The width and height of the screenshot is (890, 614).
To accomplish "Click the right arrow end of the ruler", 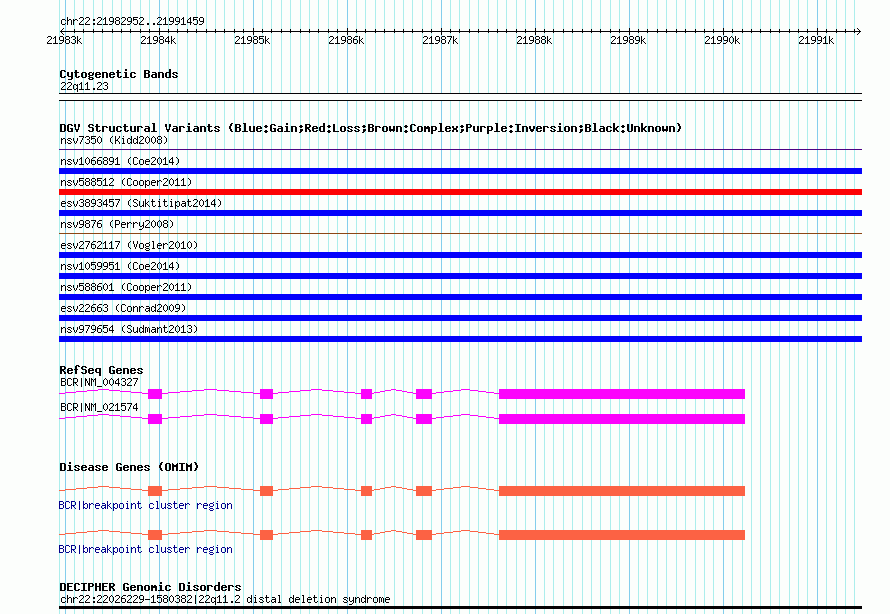I will pyautogui.click(x=858, y=31).
